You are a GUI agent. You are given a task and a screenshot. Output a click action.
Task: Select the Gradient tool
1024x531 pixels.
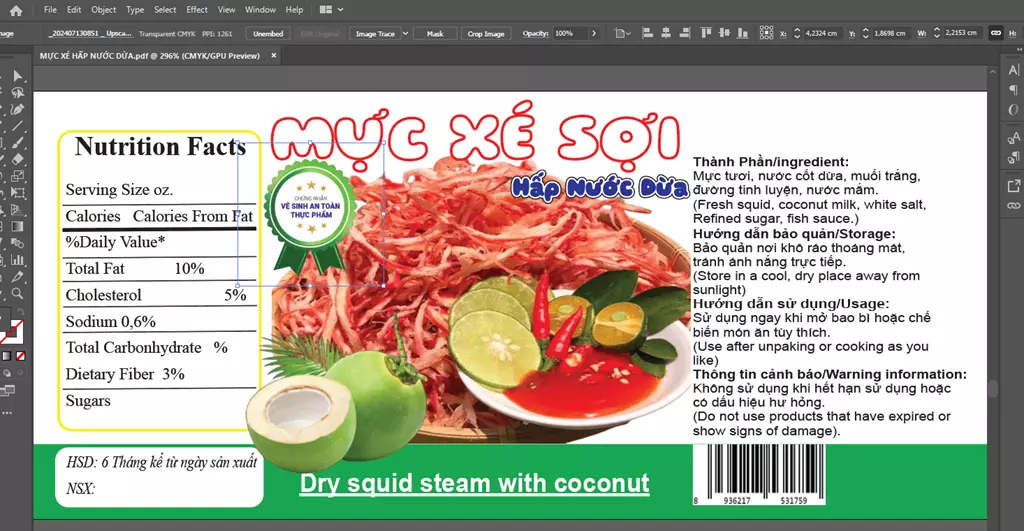tap(18, 226)
